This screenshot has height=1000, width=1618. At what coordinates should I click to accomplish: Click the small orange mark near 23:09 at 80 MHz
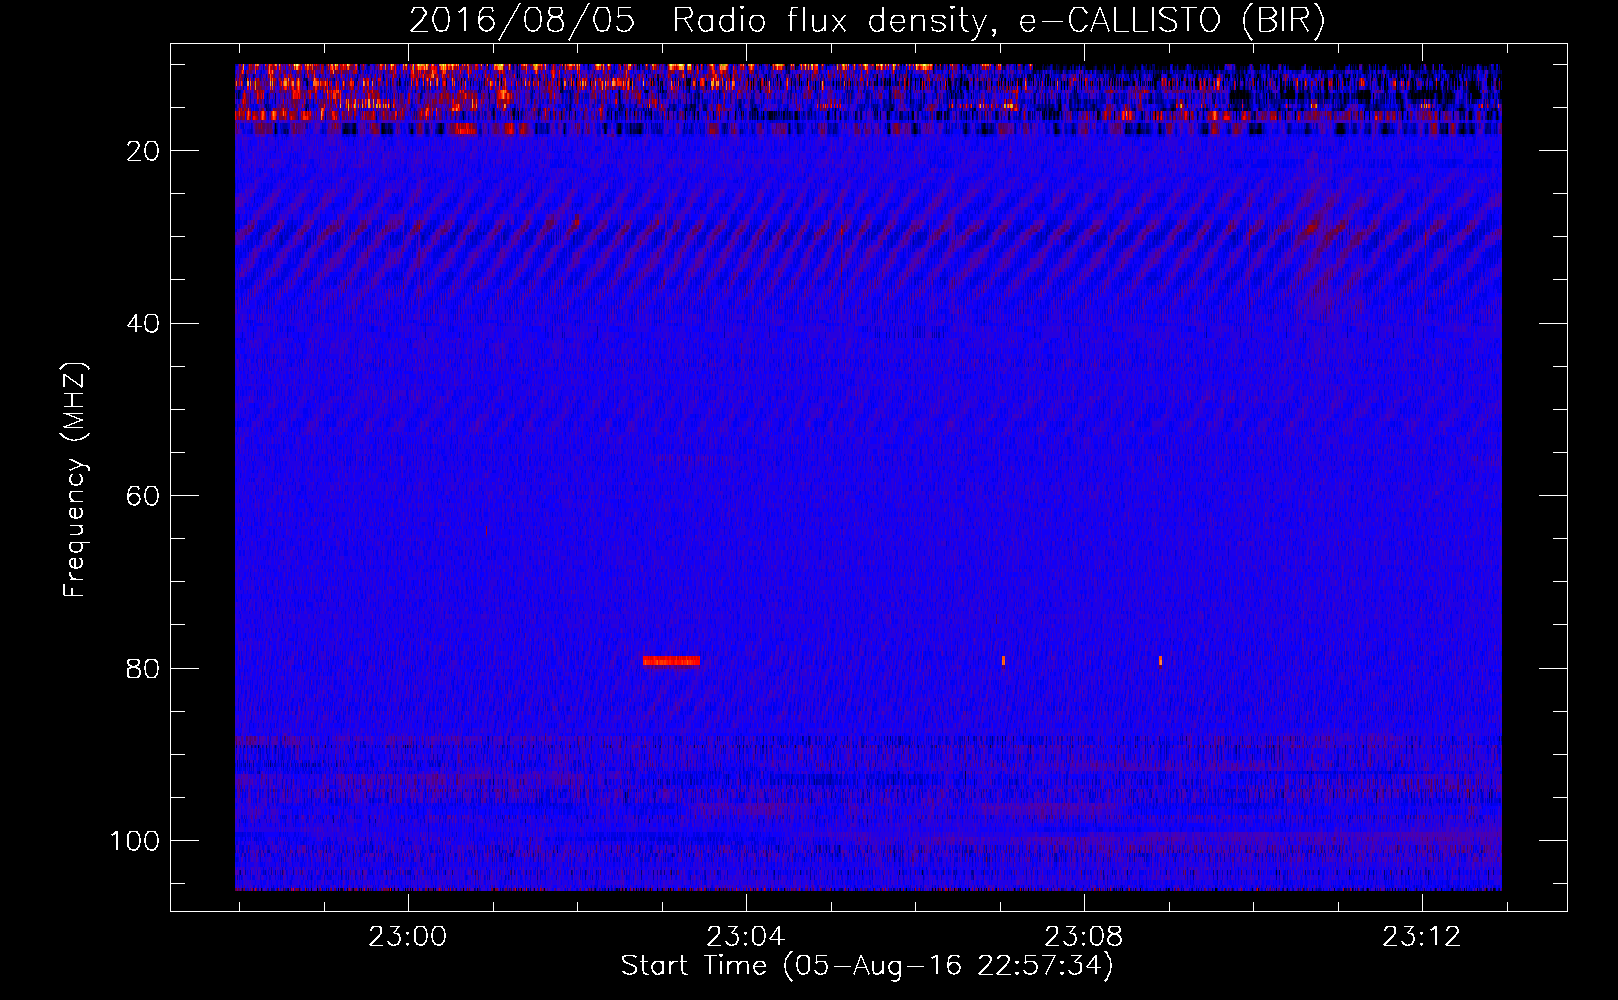[x=1160, y=661]
